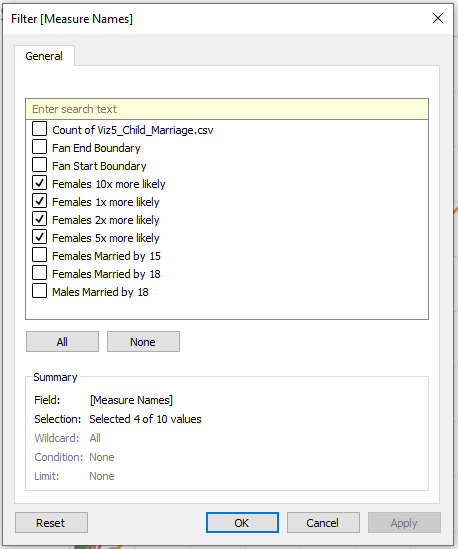Select Females Married by 18 checkbox
This screenshot has height=549, width=458.
(39, 273)
